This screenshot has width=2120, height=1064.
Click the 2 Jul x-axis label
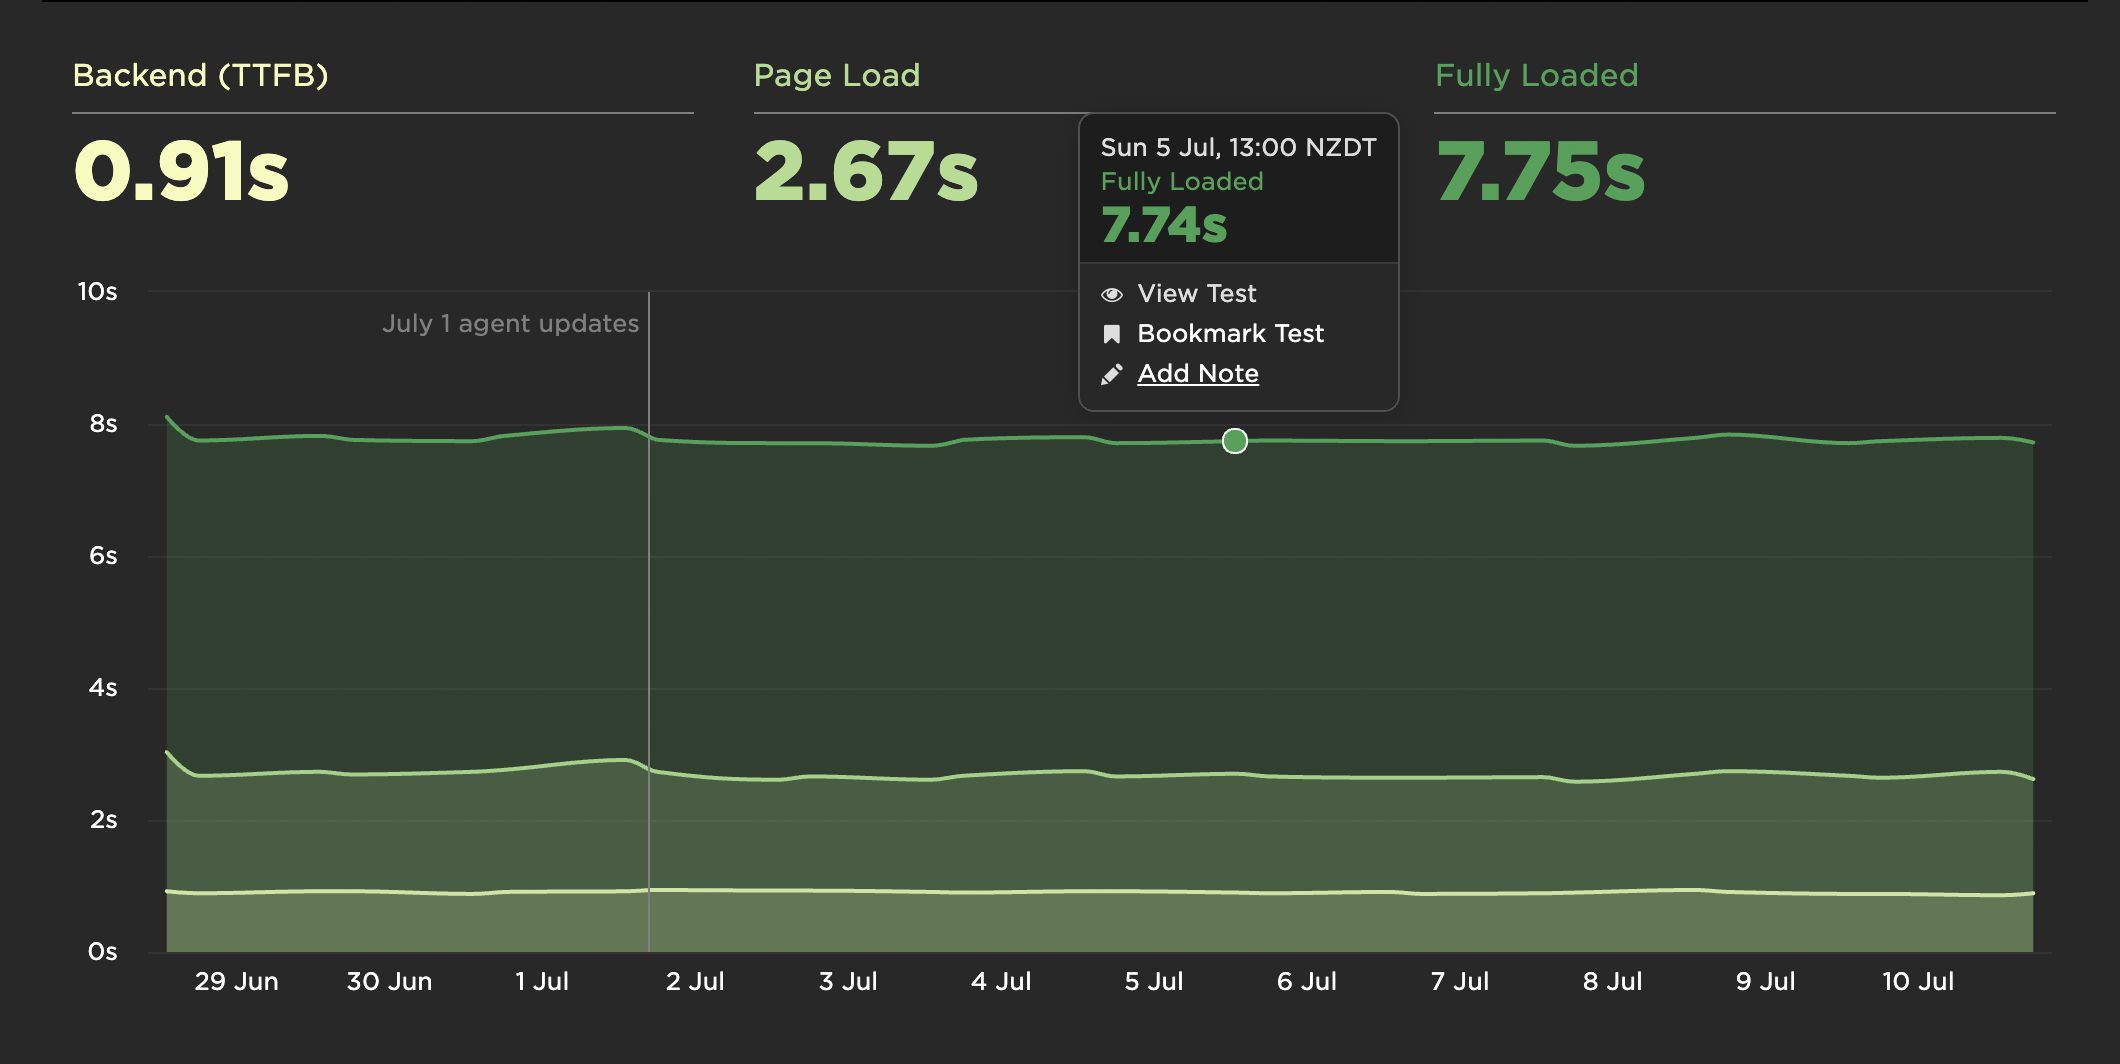tap(695, 981)
